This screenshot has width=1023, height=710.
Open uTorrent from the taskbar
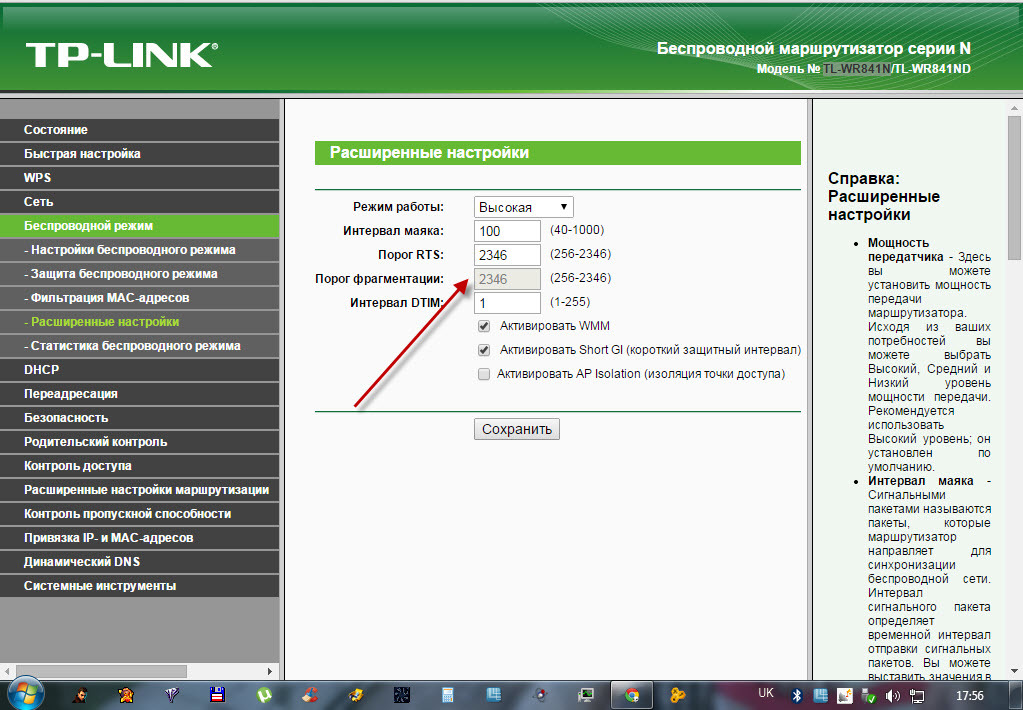(265, 694)
